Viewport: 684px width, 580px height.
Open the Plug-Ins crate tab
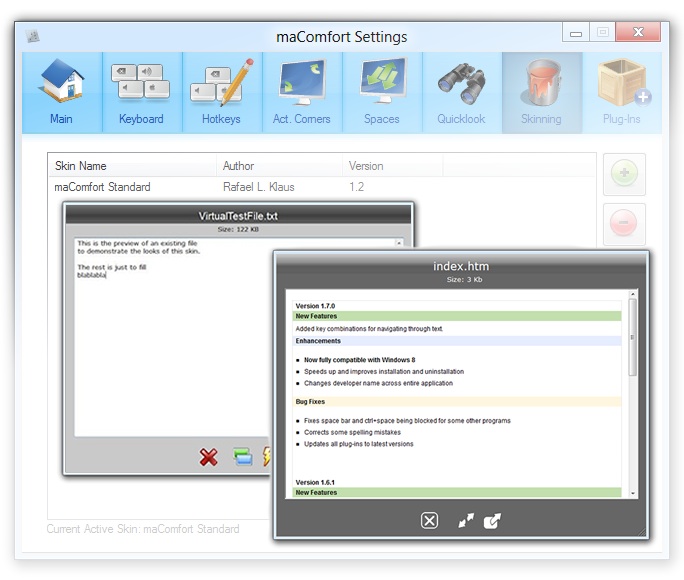coord(622,92)
